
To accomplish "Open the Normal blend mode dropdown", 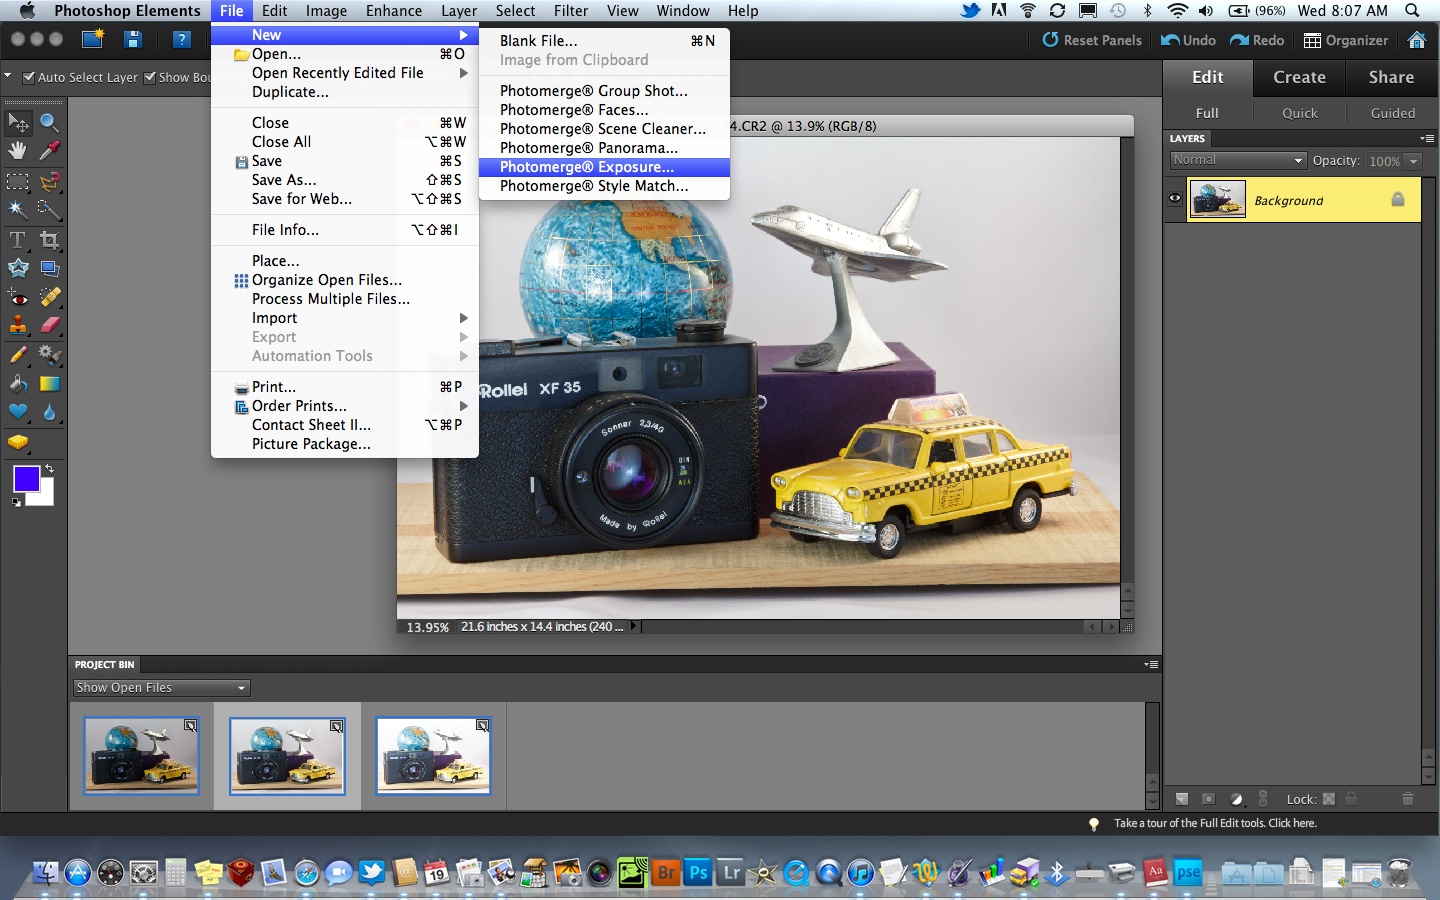I will click(1238, 160).
